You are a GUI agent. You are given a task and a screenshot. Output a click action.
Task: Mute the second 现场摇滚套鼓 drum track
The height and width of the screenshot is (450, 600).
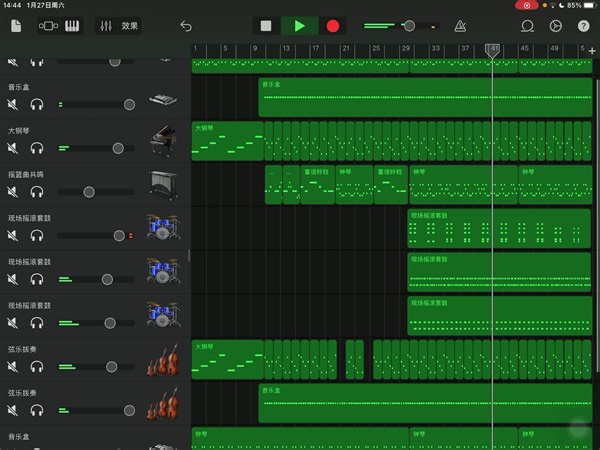point(13,279)
